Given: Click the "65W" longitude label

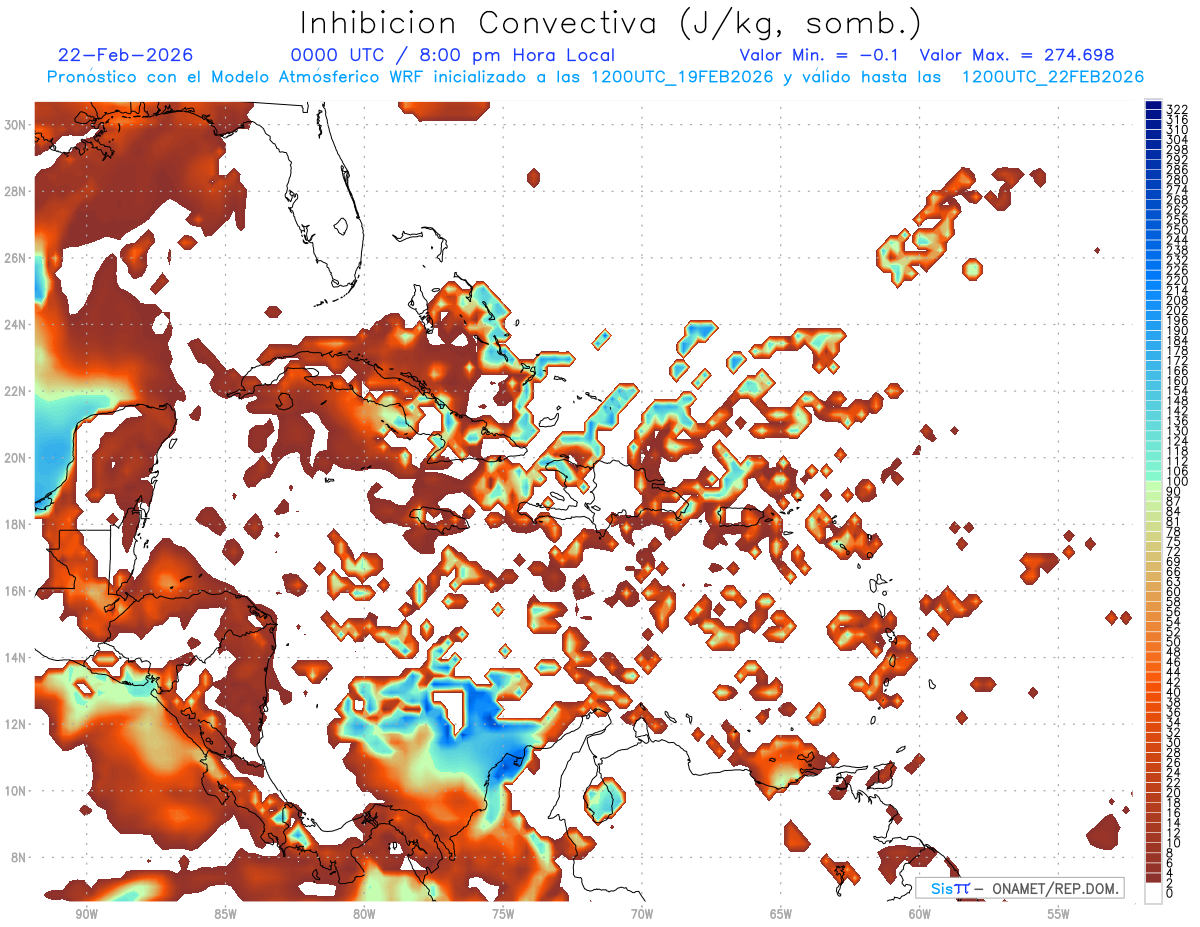Looking at the screenshot, I should pyautogui.click(x=781, y=915).
